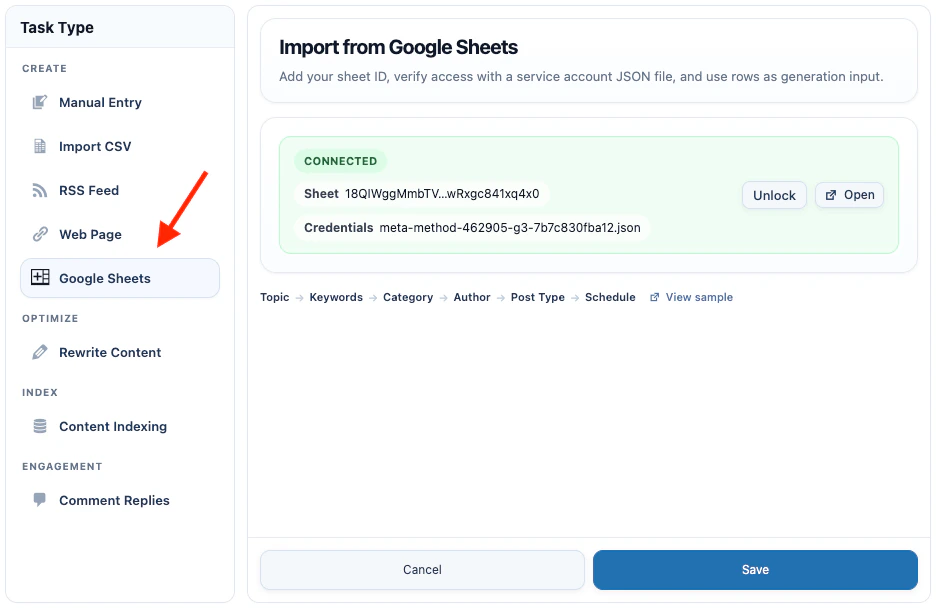Choose Import CSV from the sidebar
The height and width of the screenshot is (614, 936).
(x=120, y=146)
